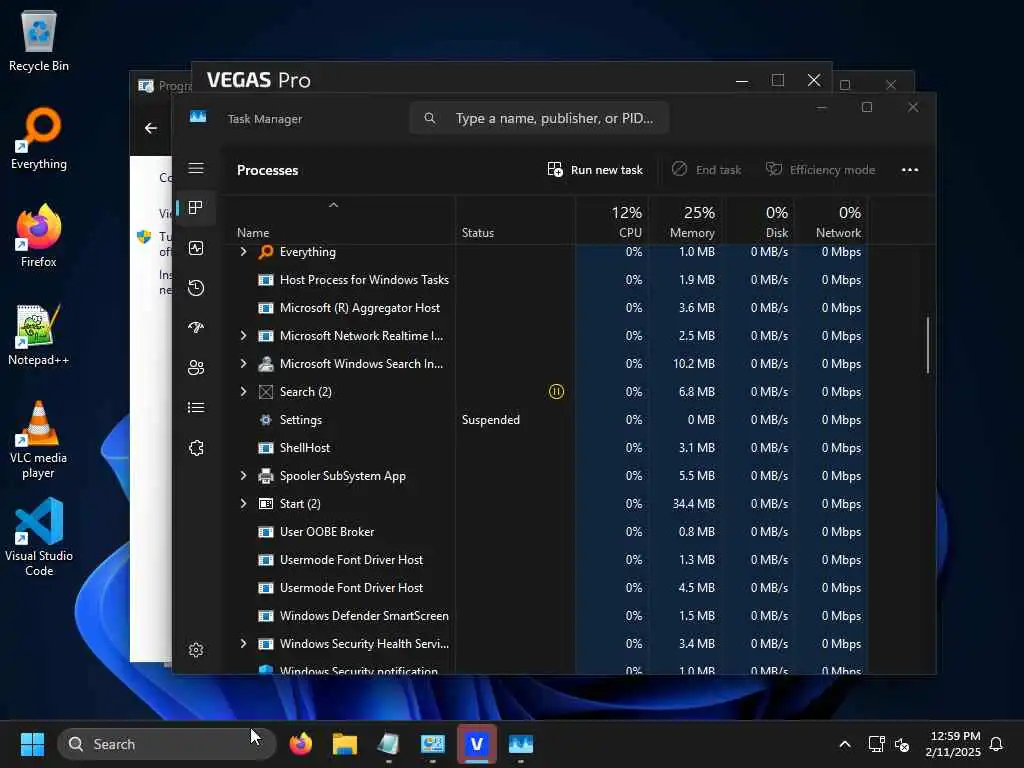The height and width of the screenshot is (768, 1024).
Task: Click the paused status icon on Search row
Action: pyautogui.click(x=556, y=392)
